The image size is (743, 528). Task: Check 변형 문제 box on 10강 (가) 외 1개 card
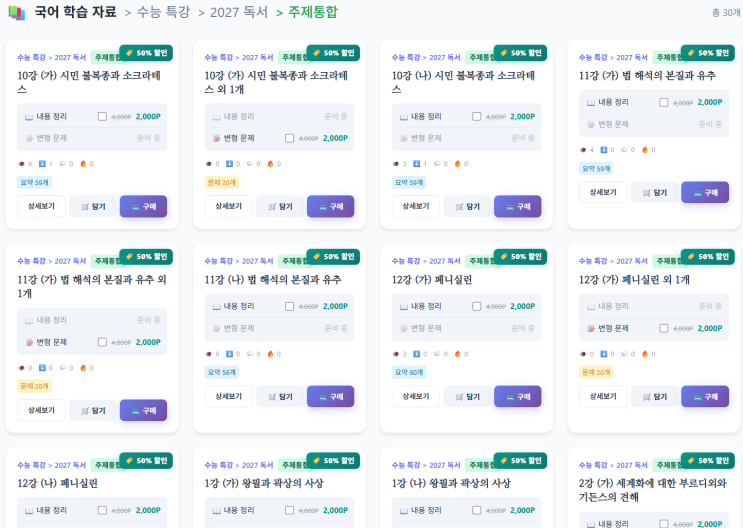pyautogui.click(x=289, y=138)
